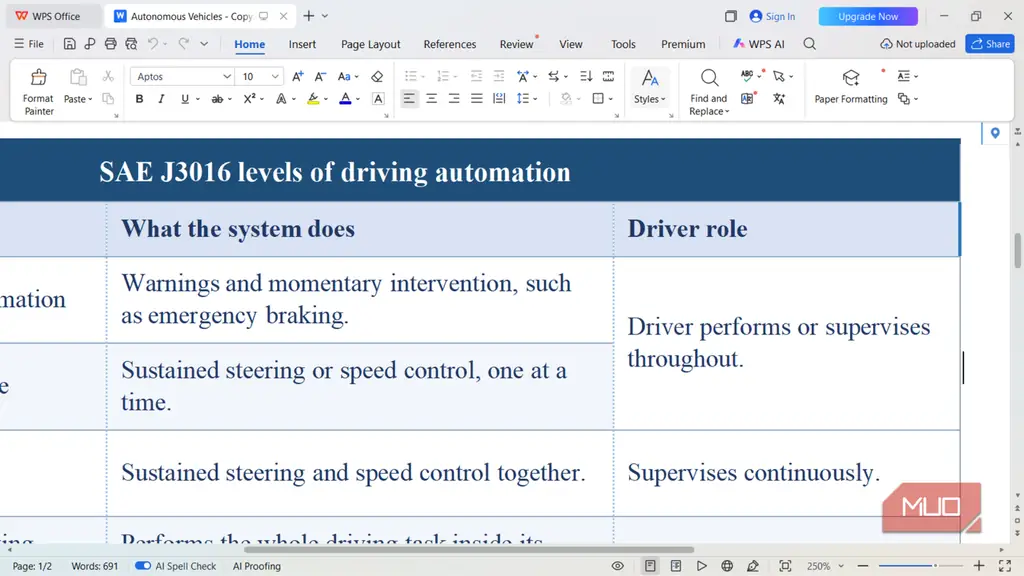Center align the paragraph
1024x576 pixels.
[x=432, y=99]
